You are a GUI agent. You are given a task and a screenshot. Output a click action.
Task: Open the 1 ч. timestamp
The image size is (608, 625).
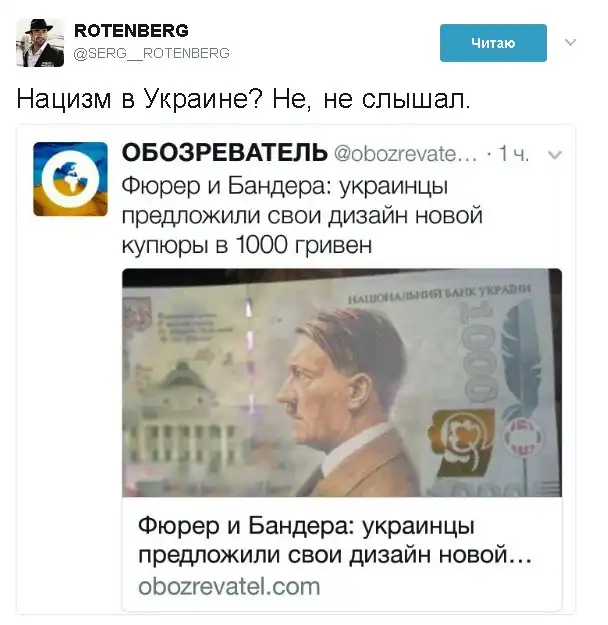point(514,153)
